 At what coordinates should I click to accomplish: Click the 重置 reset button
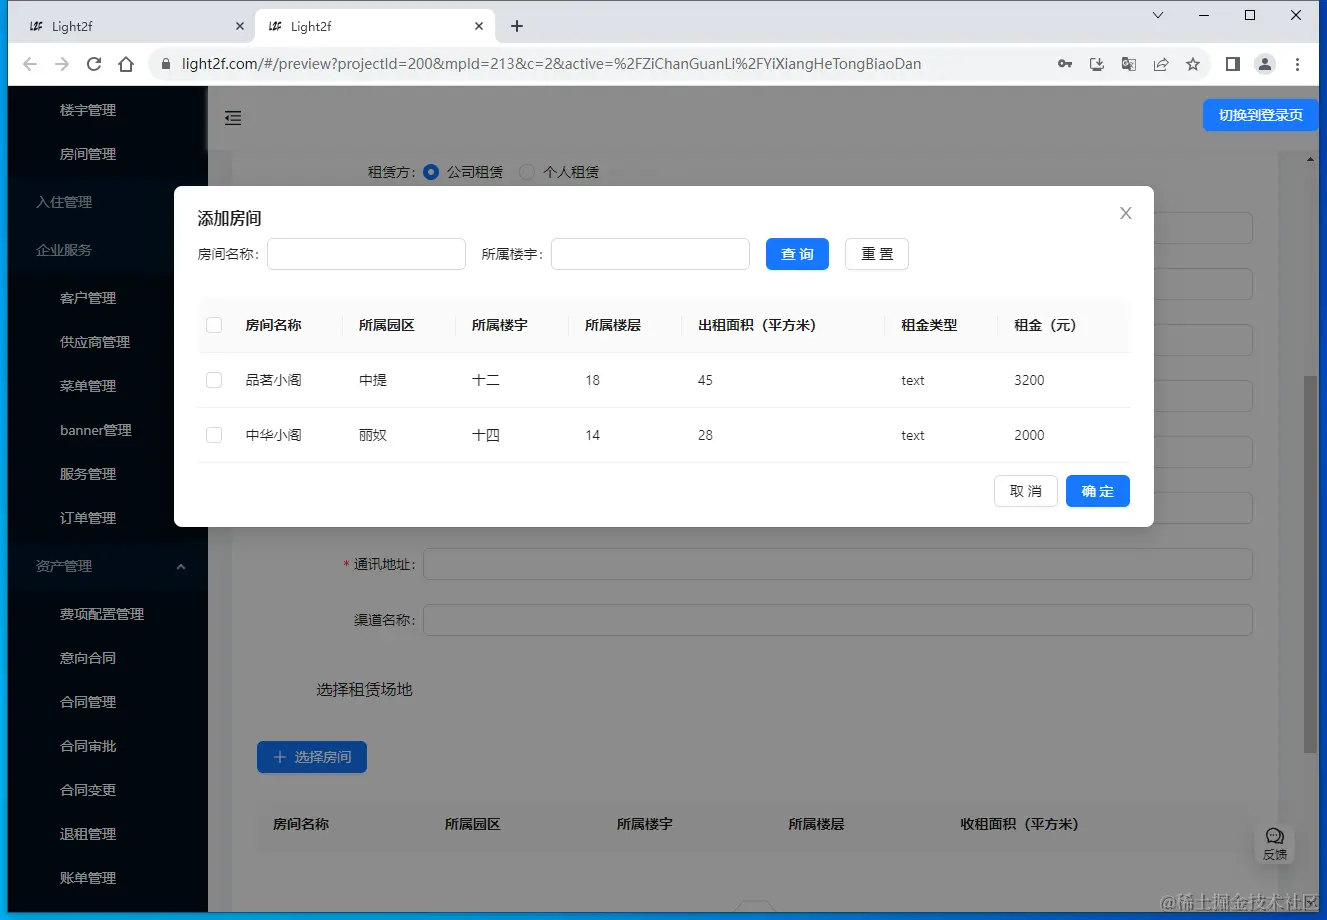[x=877, y=254]
